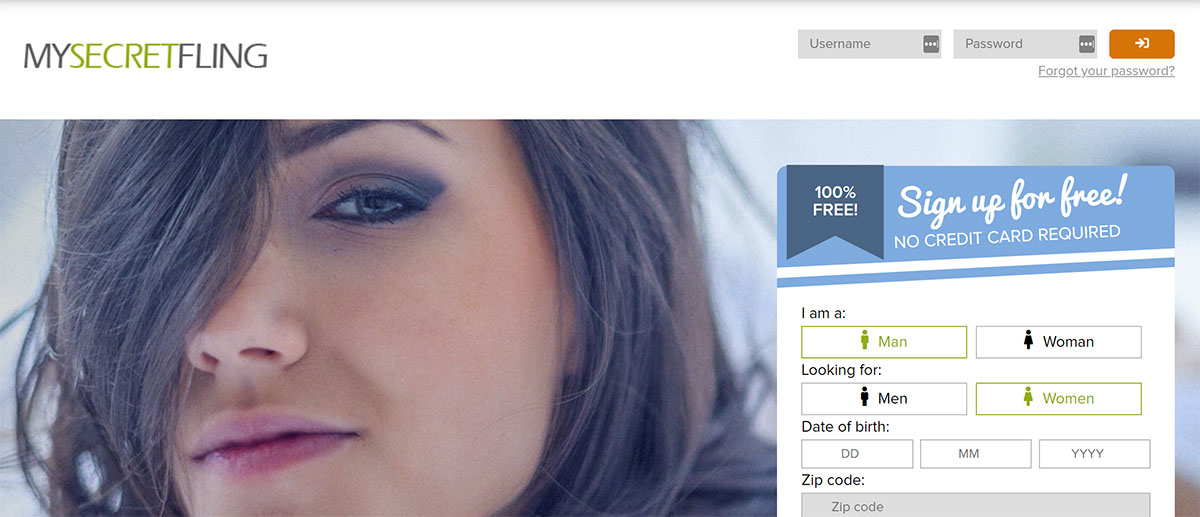
Task: Focus the Password input field
Action: click(1025, 44)
